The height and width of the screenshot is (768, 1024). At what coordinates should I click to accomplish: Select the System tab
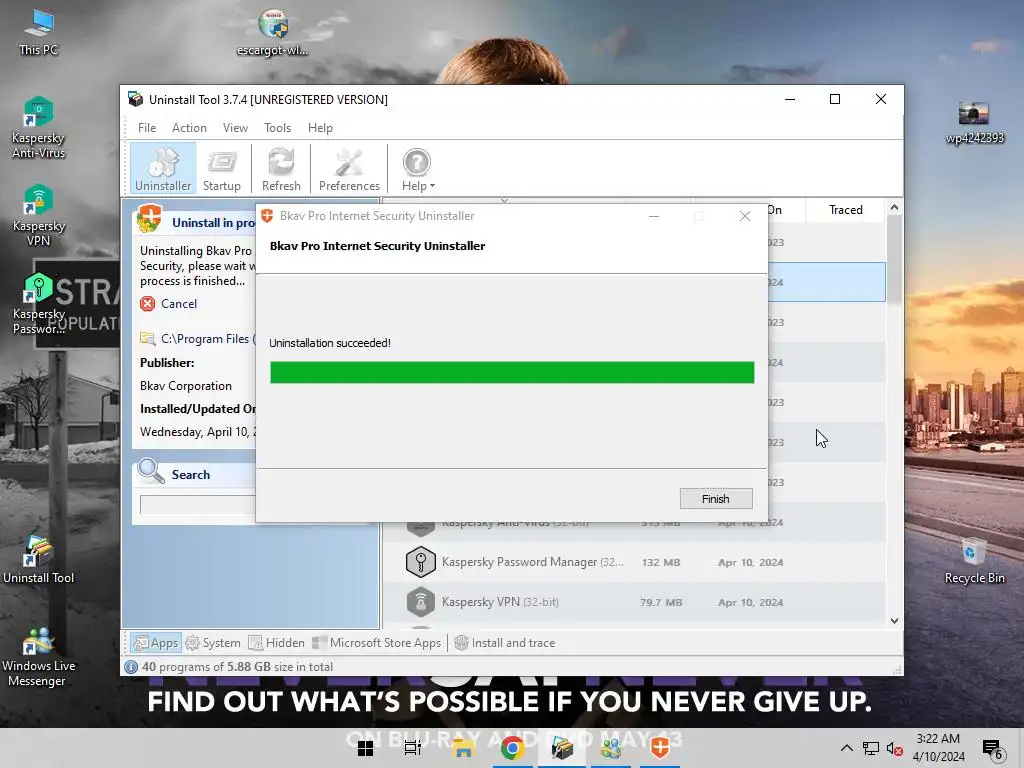coord(214,643)
